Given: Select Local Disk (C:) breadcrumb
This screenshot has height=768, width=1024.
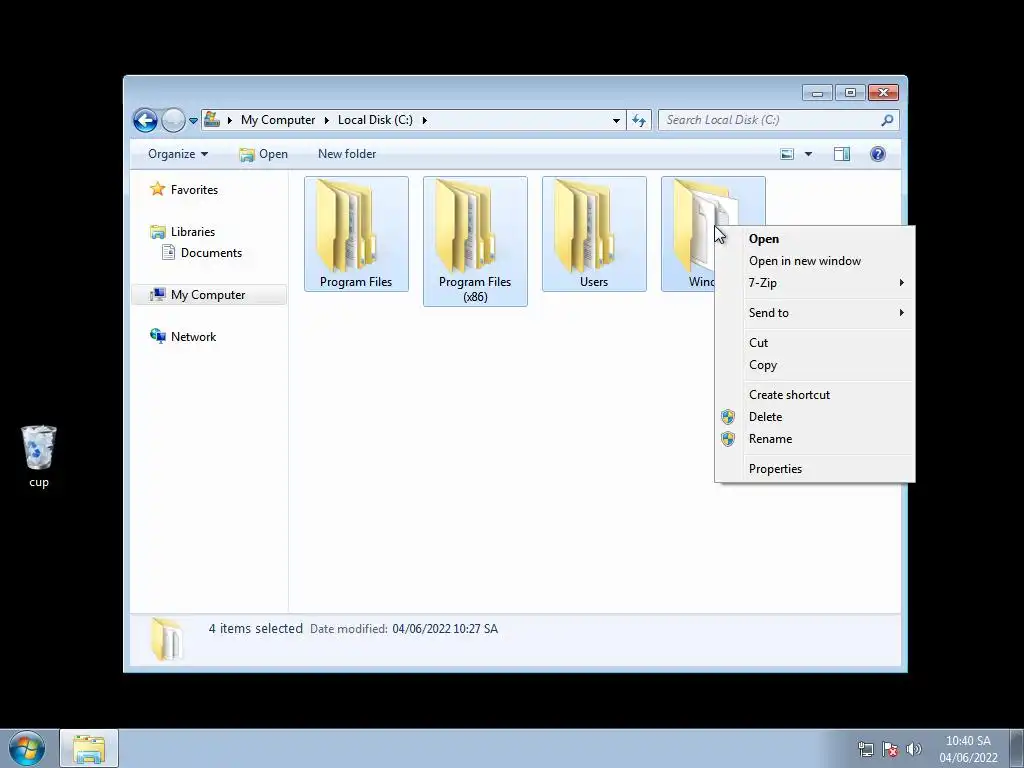Looking at the screenshot, I should coord(375,120).
